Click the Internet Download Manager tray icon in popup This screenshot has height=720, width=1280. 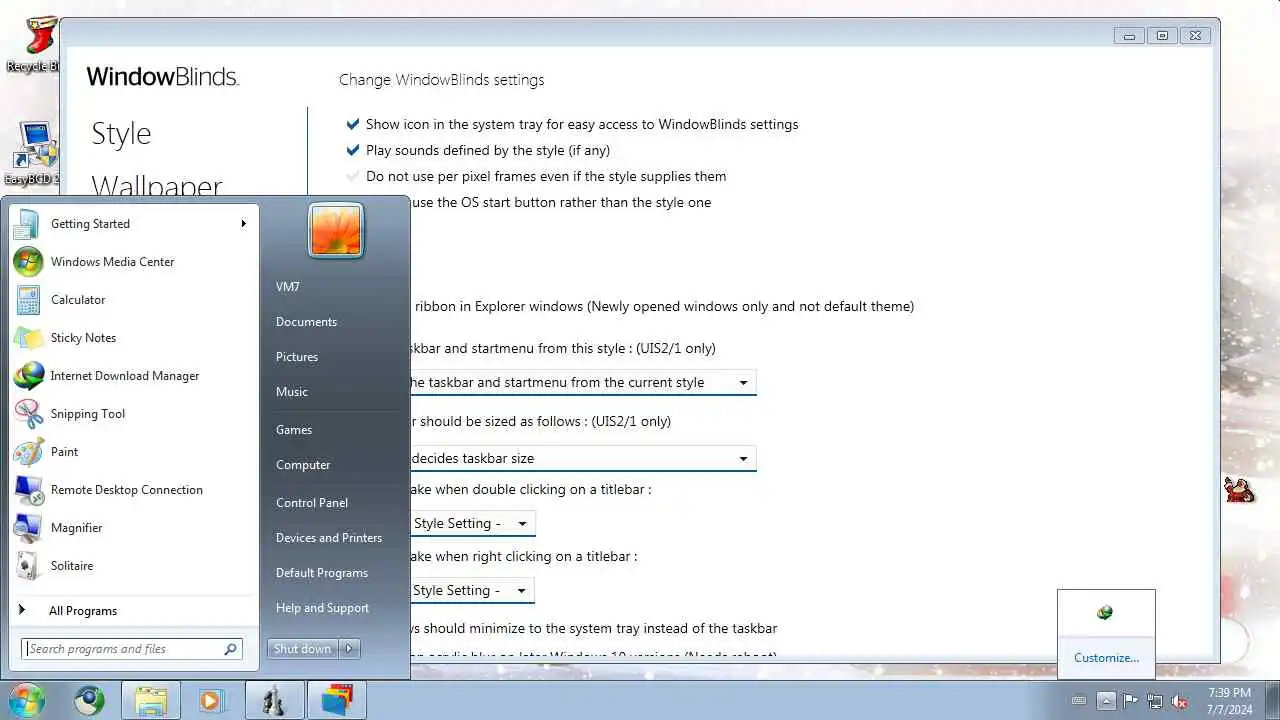pos(1105,613)
